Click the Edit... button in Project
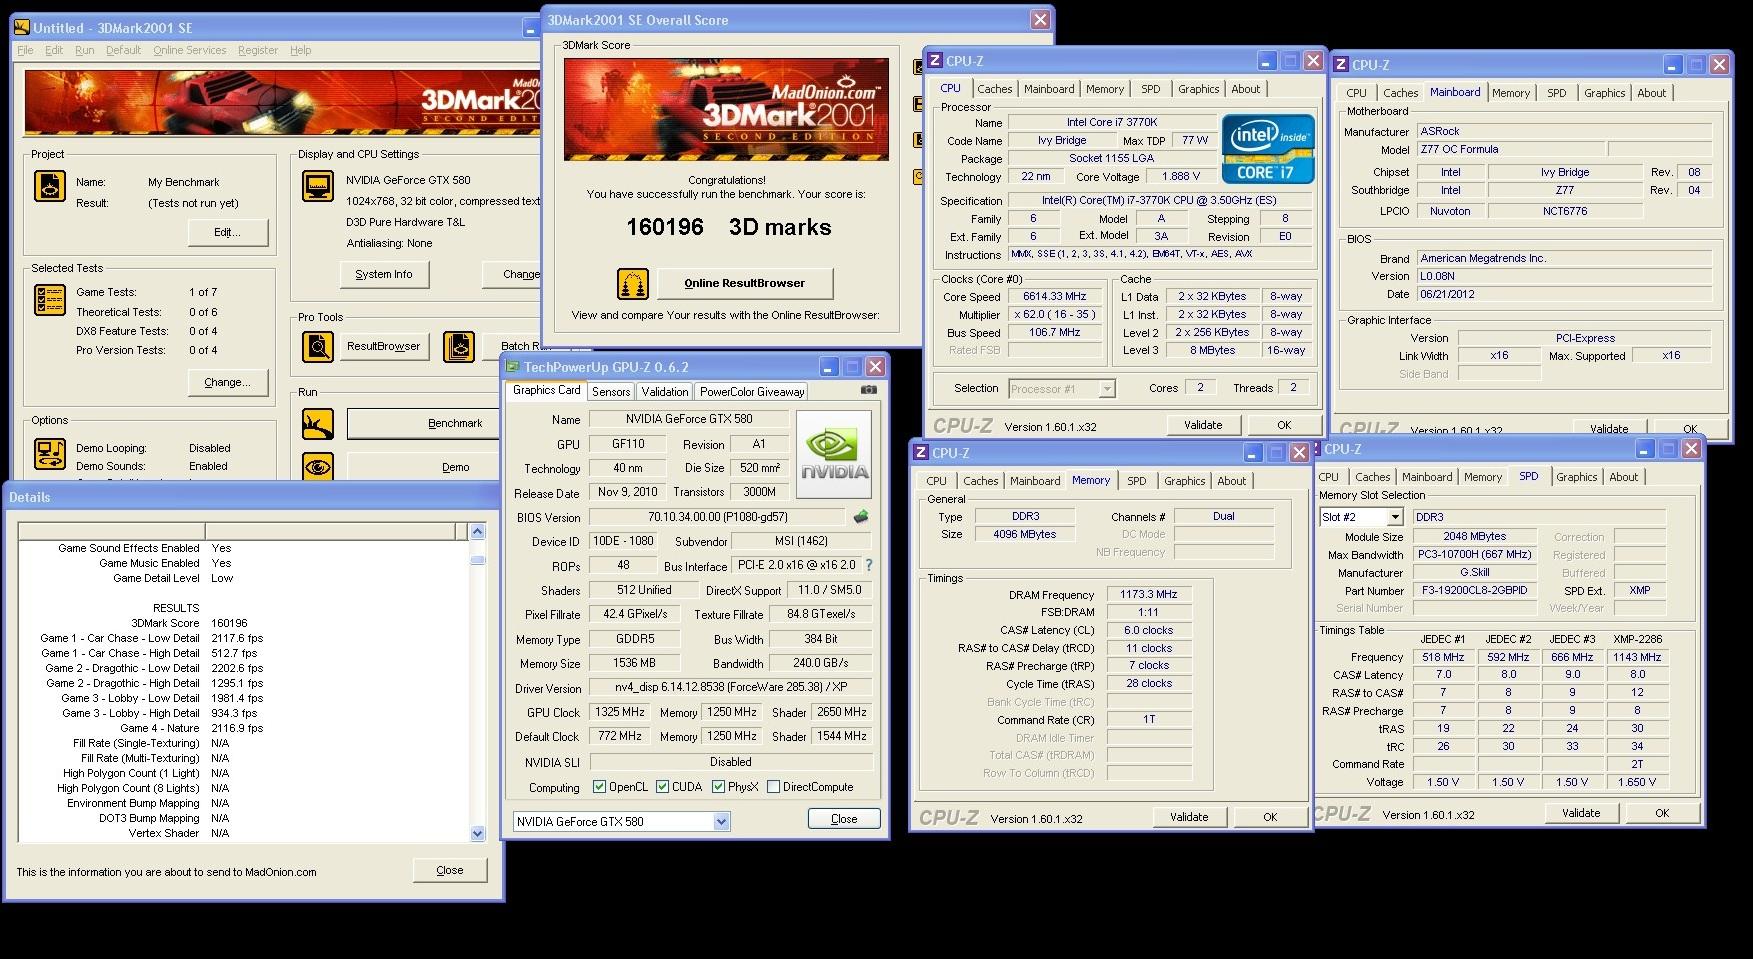This screenshot has width=1753, height=959. 228,232
